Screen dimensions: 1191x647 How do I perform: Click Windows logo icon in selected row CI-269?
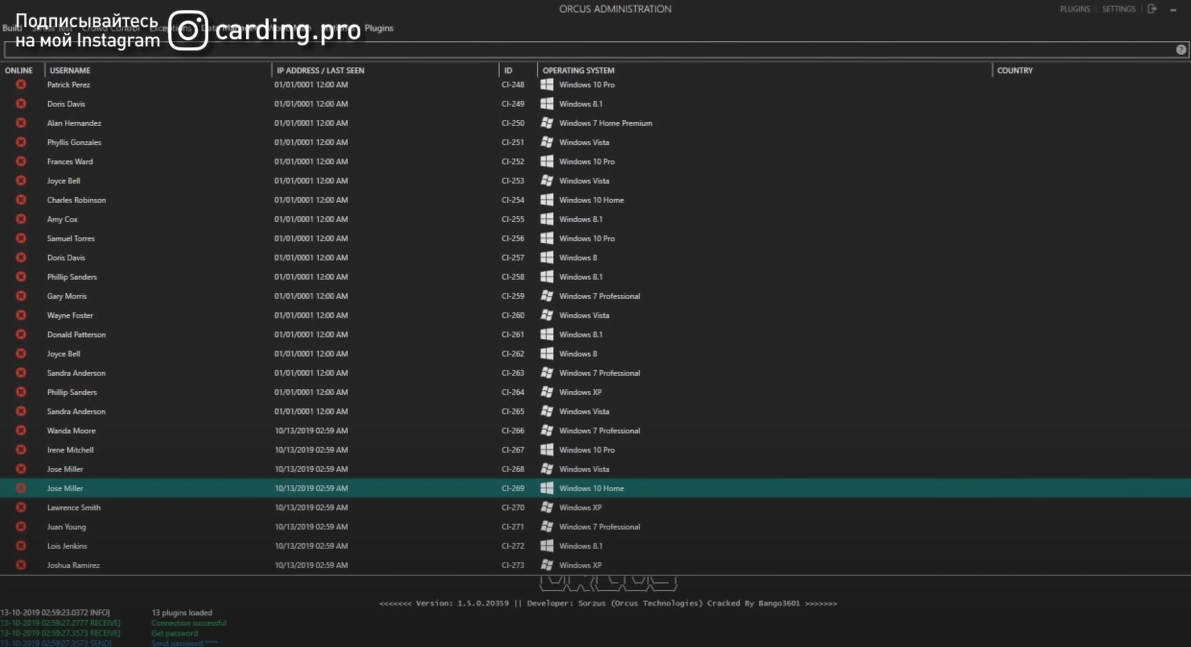[x=547, y=488]
